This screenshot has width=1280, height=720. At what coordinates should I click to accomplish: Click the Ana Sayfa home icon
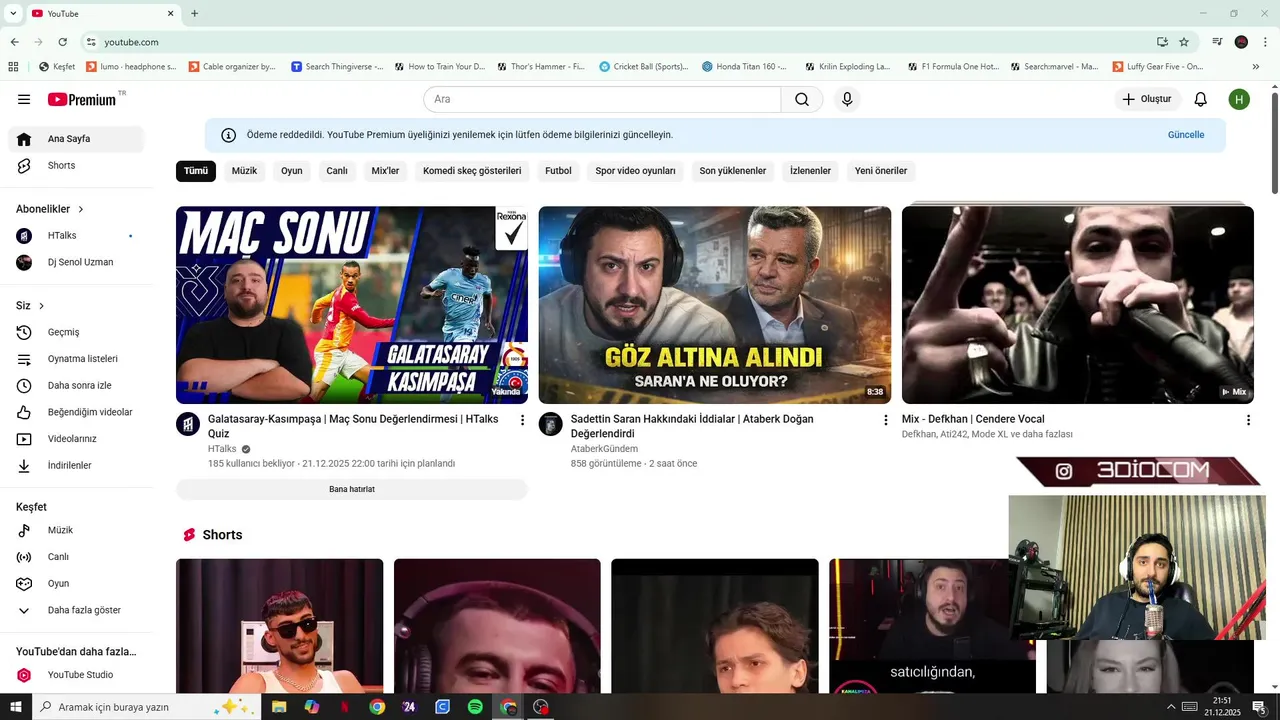pos(24,139)
